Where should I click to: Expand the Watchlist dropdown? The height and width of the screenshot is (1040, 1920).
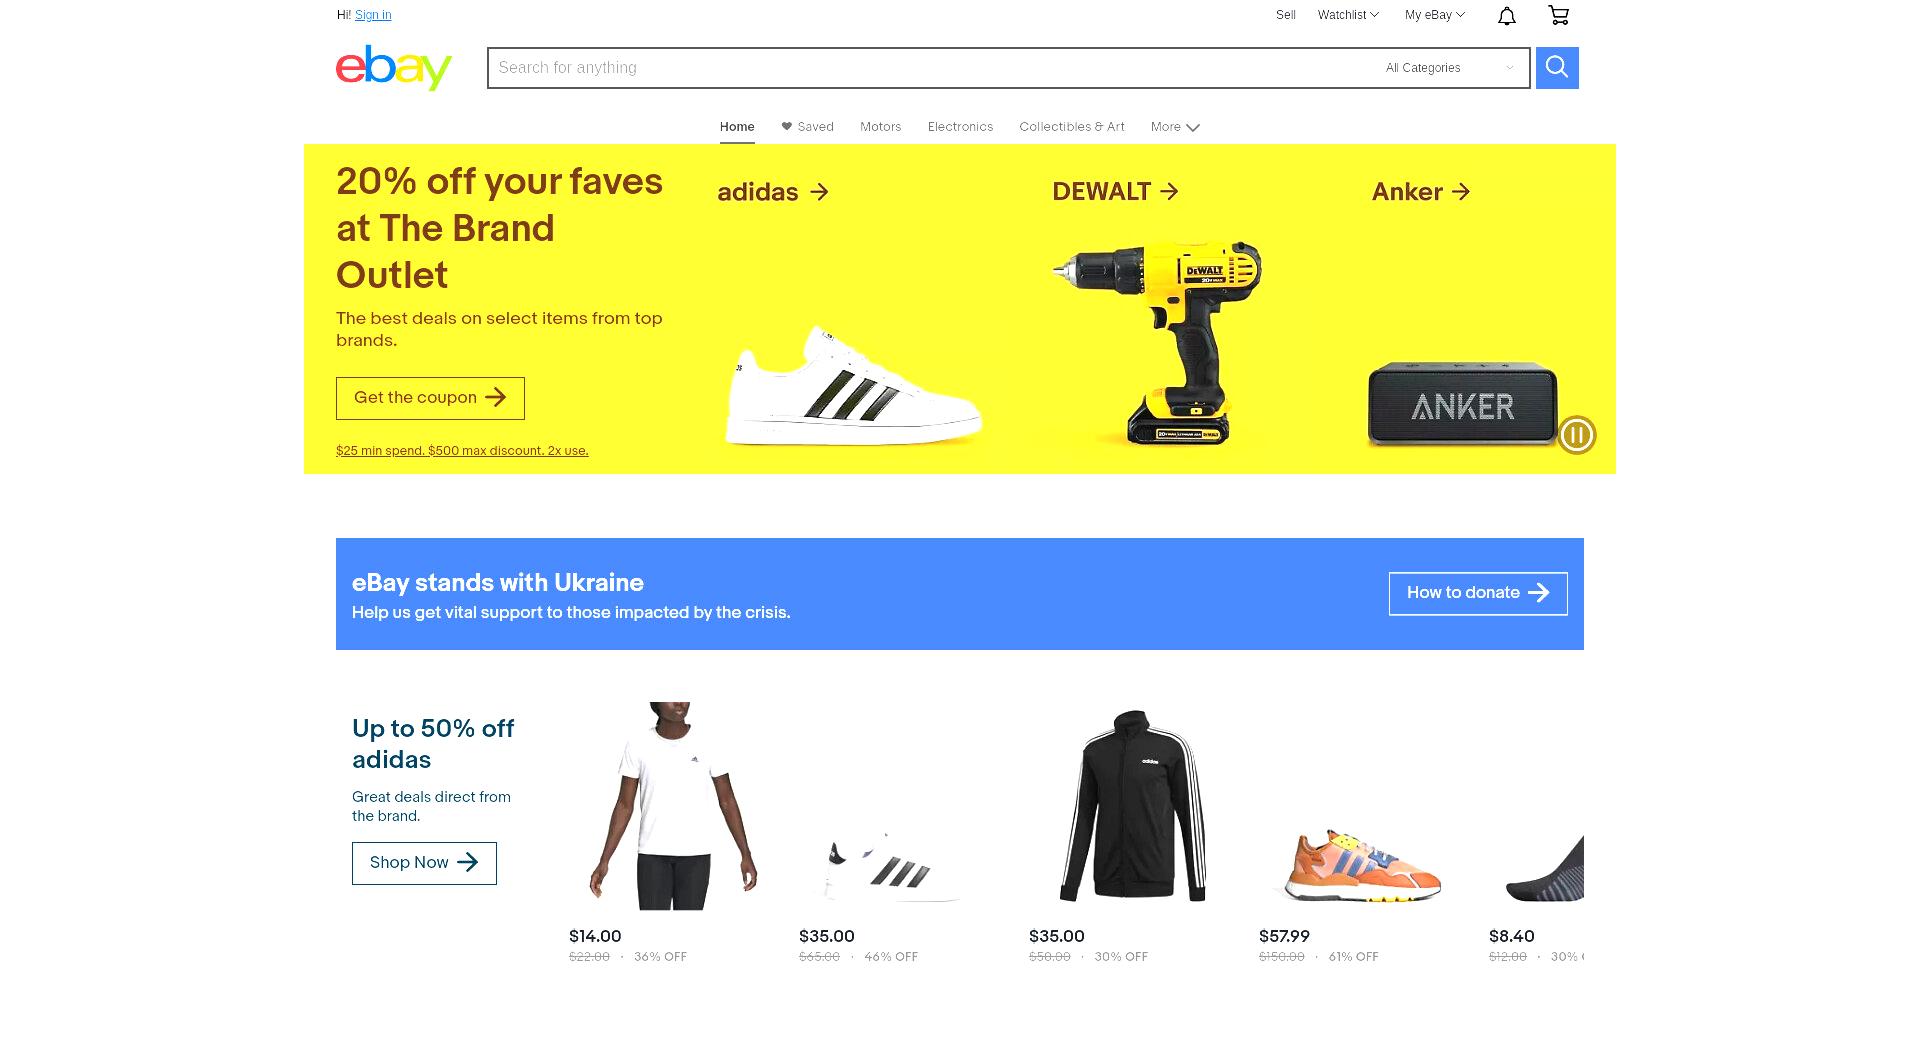pos(1348,15)
